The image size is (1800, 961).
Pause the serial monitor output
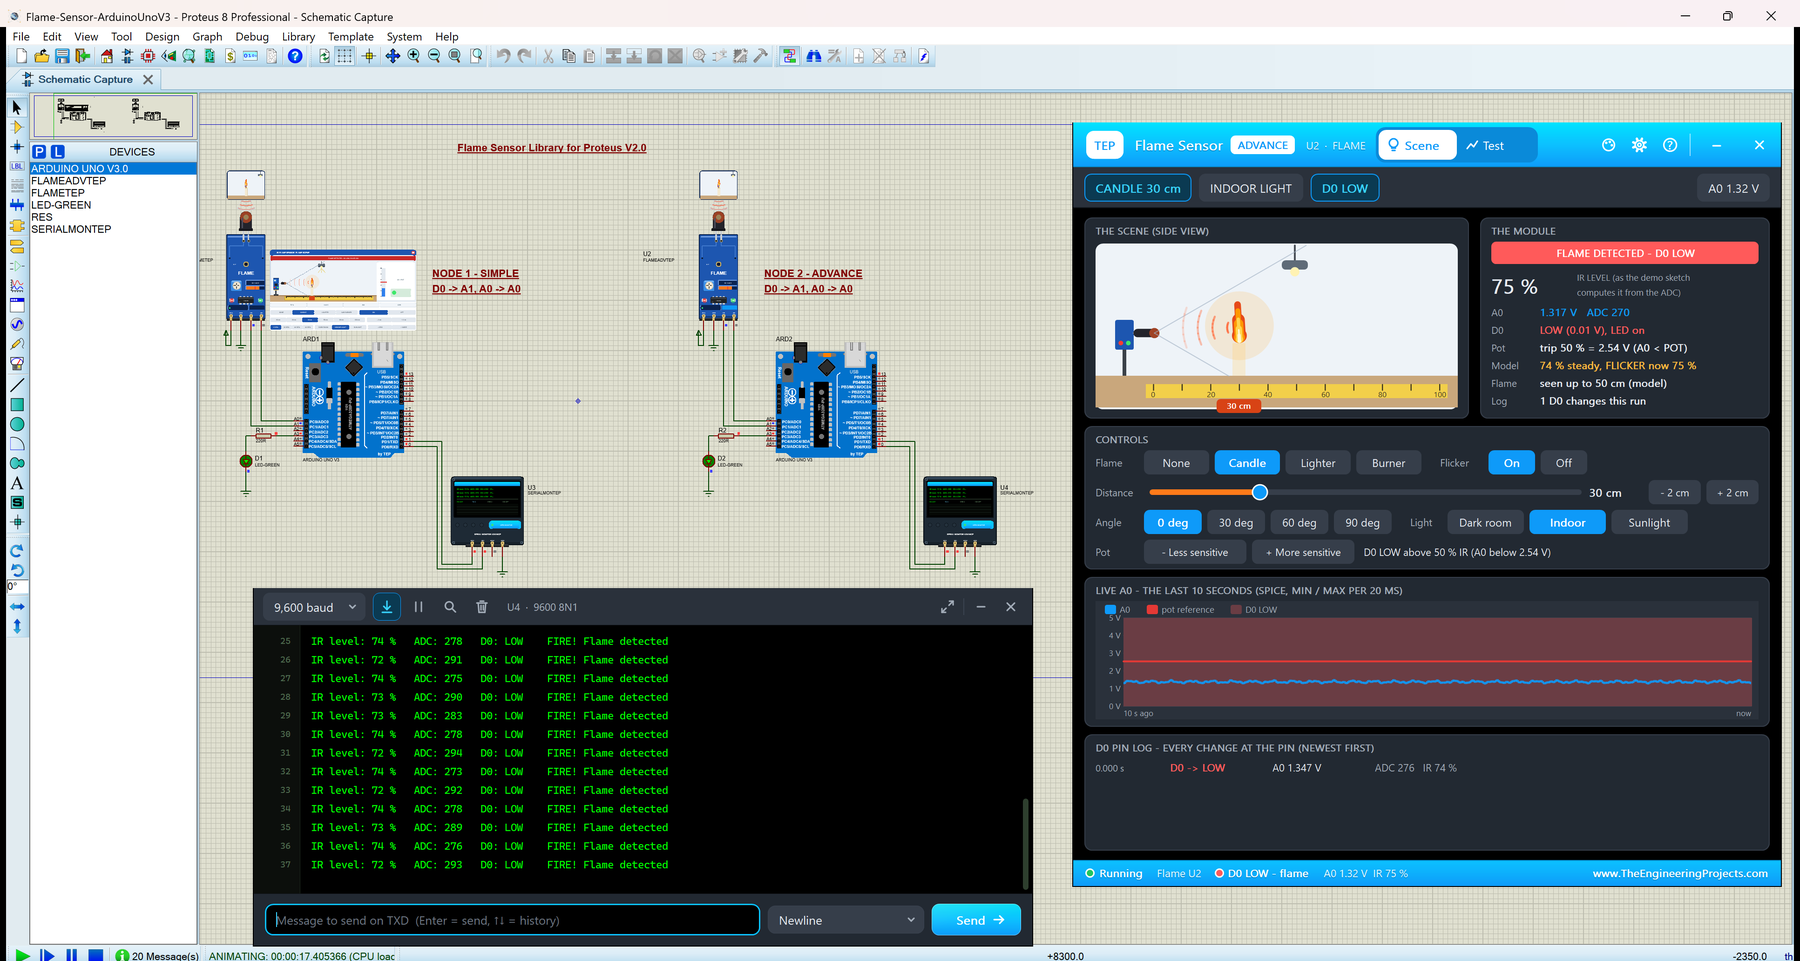click(x=419, y=607)
